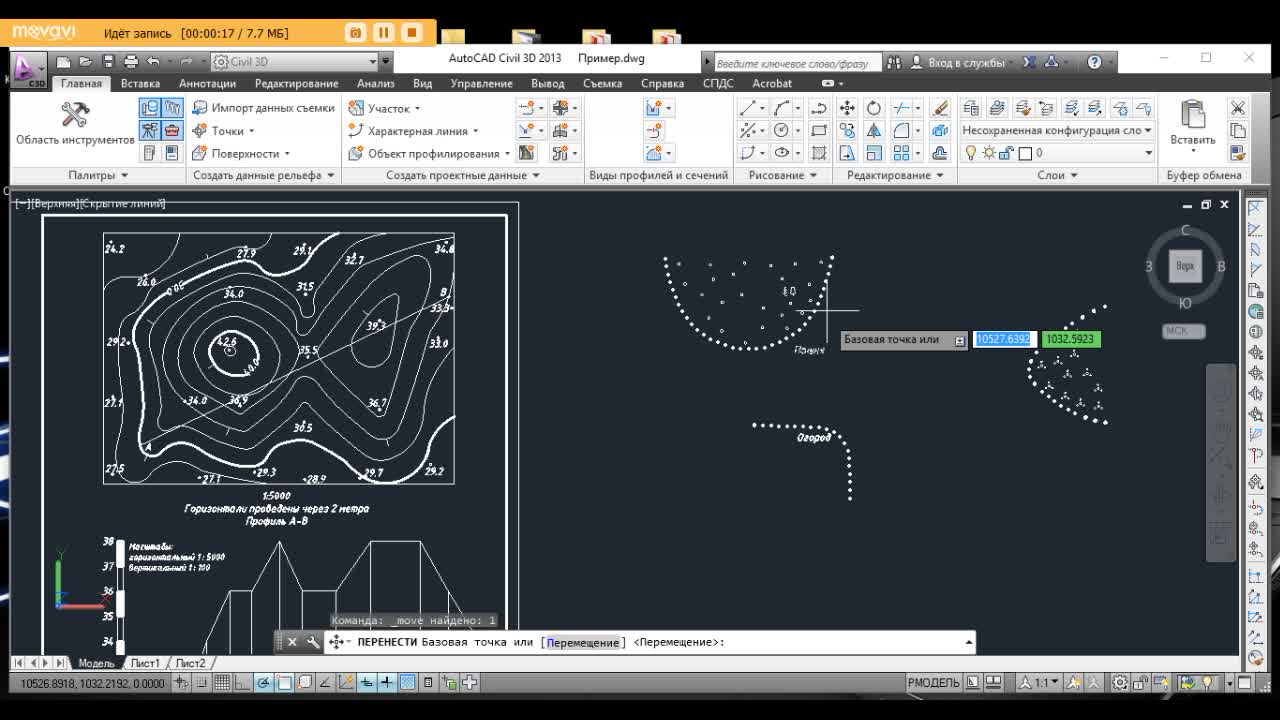Toggle the layer lightbulb on/off icon
1280x720 pixels.
pyautogui.click(x=970, y=153)
